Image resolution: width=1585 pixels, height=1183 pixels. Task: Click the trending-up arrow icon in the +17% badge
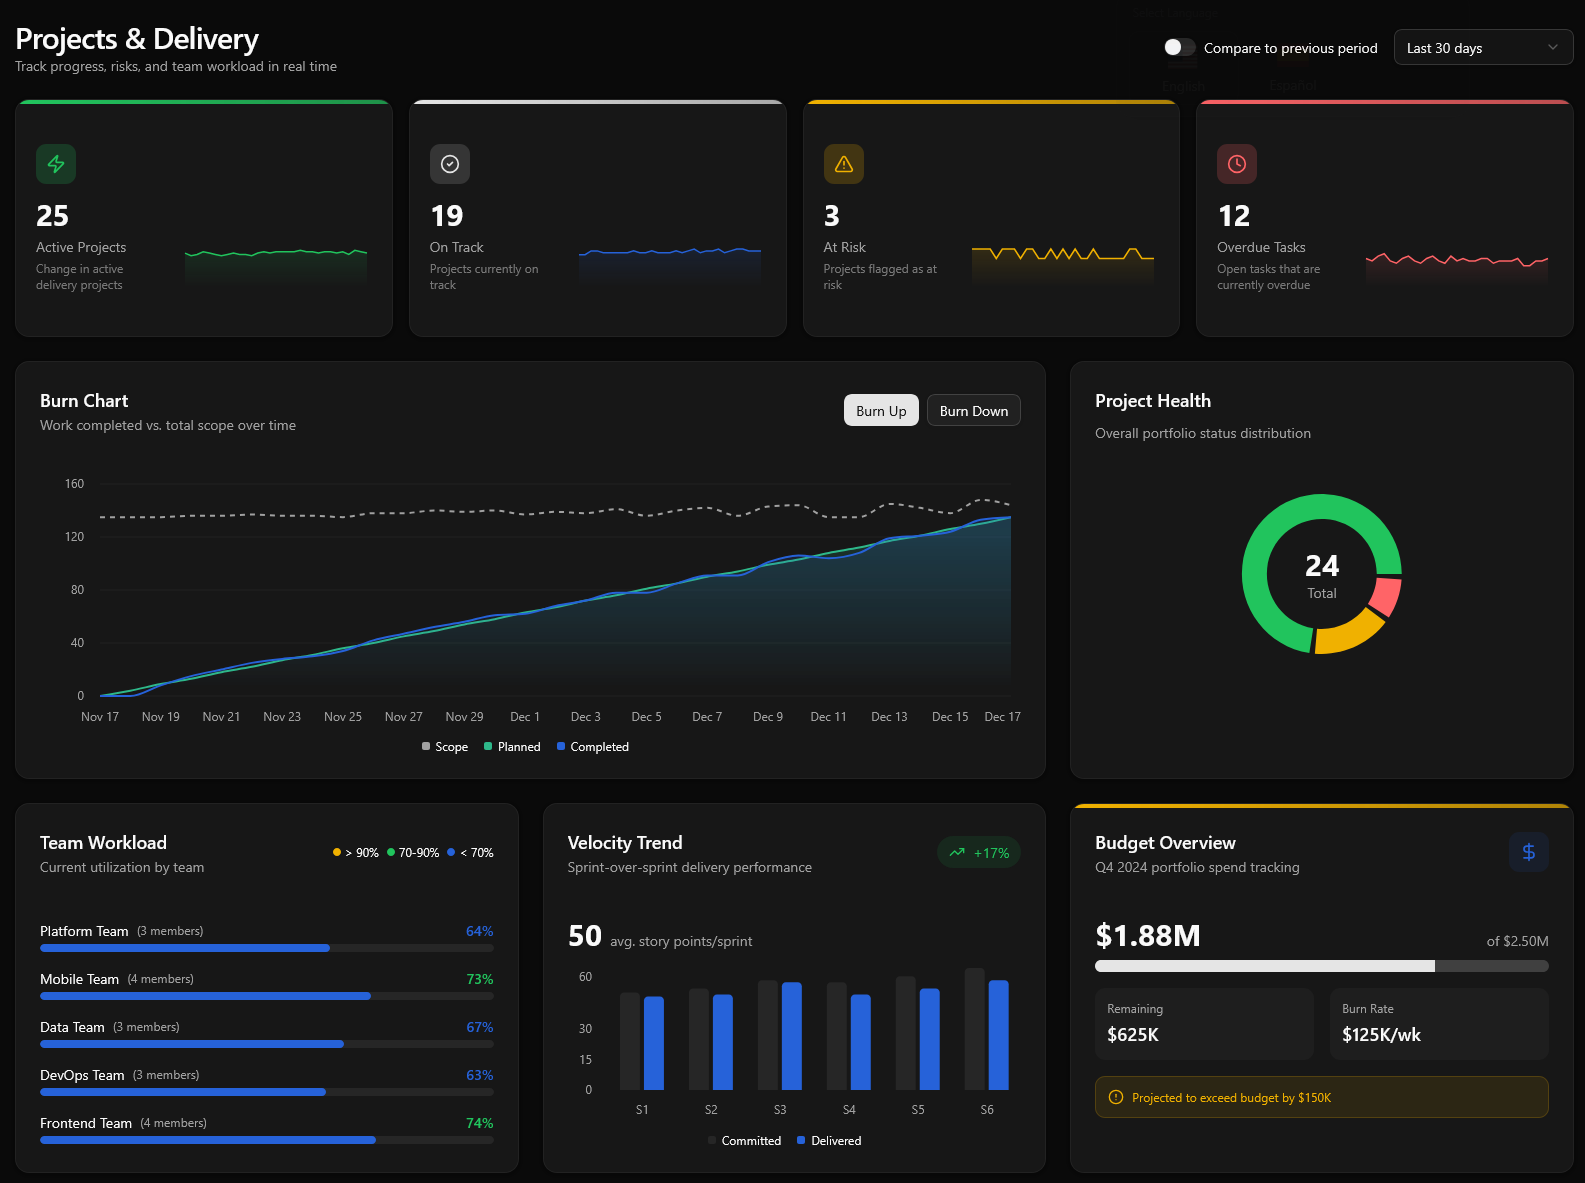[957, 853]
